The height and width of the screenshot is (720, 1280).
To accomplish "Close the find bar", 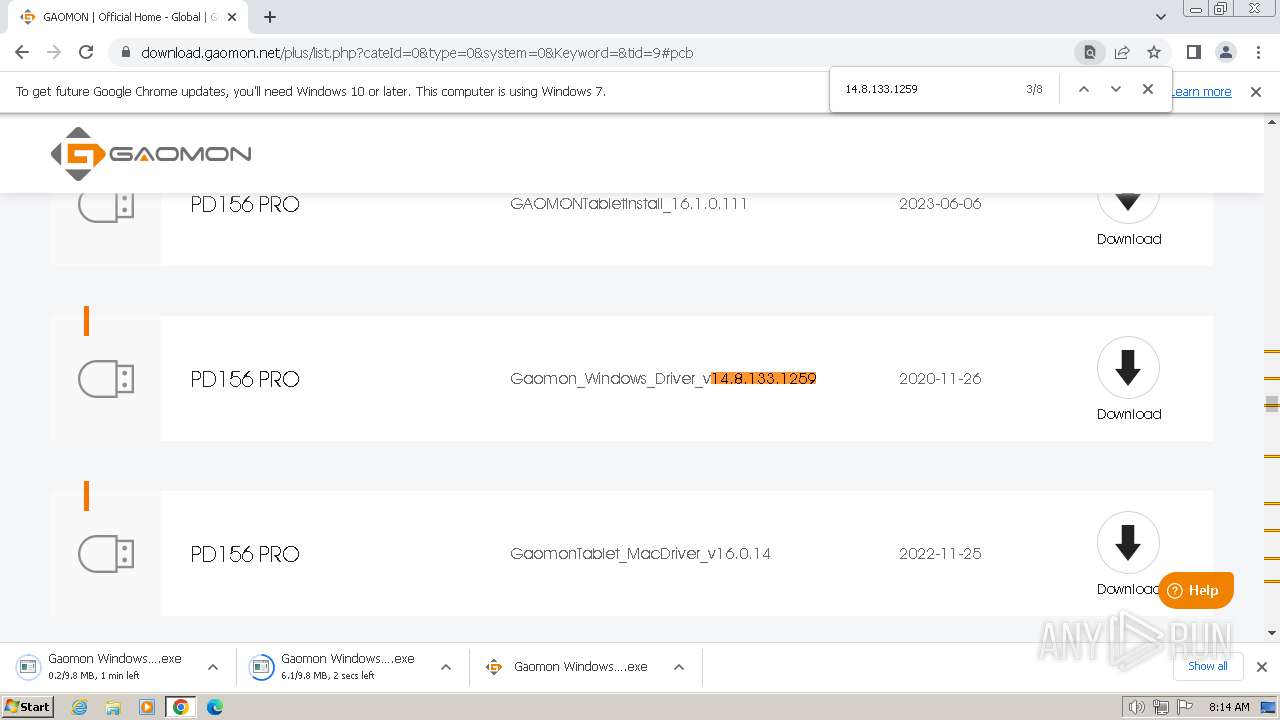I will click(1148, 89).
